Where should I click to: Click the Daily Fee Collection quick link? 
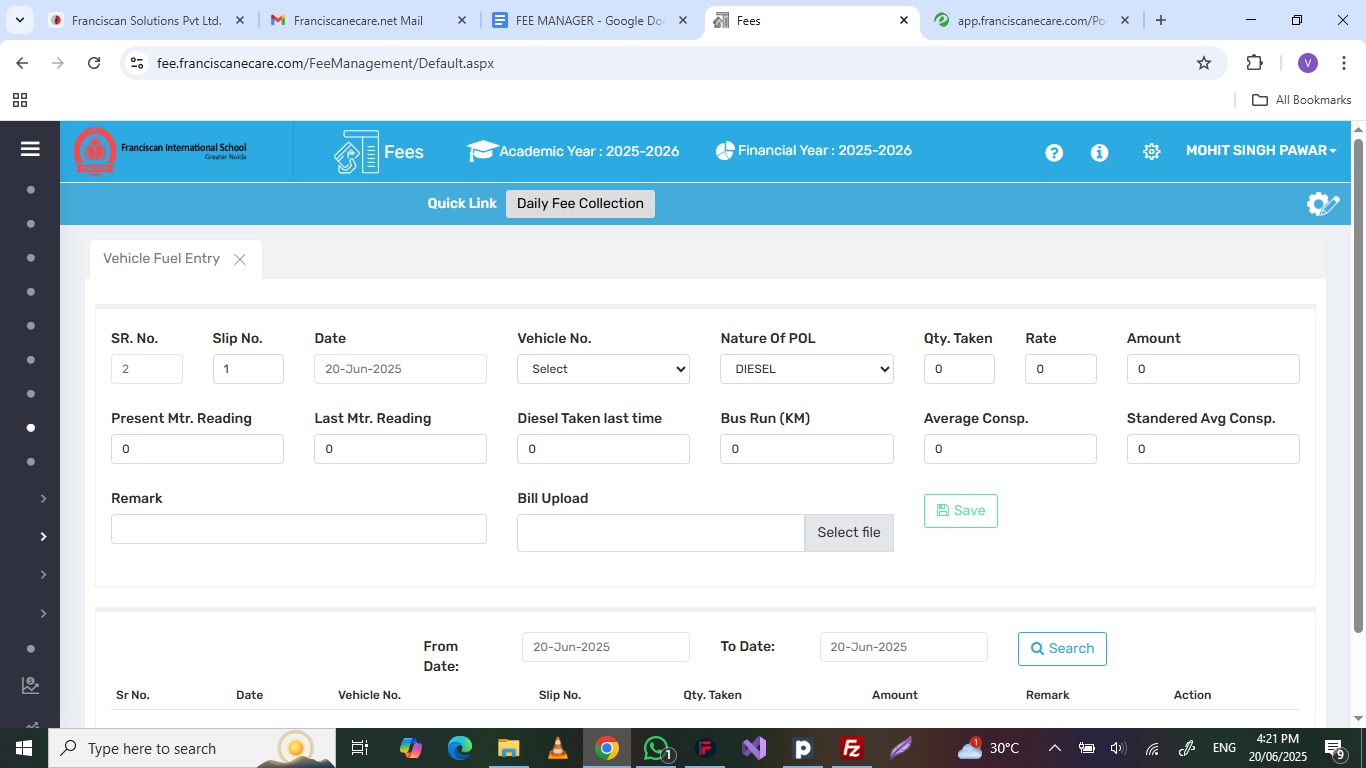point(580,204)
